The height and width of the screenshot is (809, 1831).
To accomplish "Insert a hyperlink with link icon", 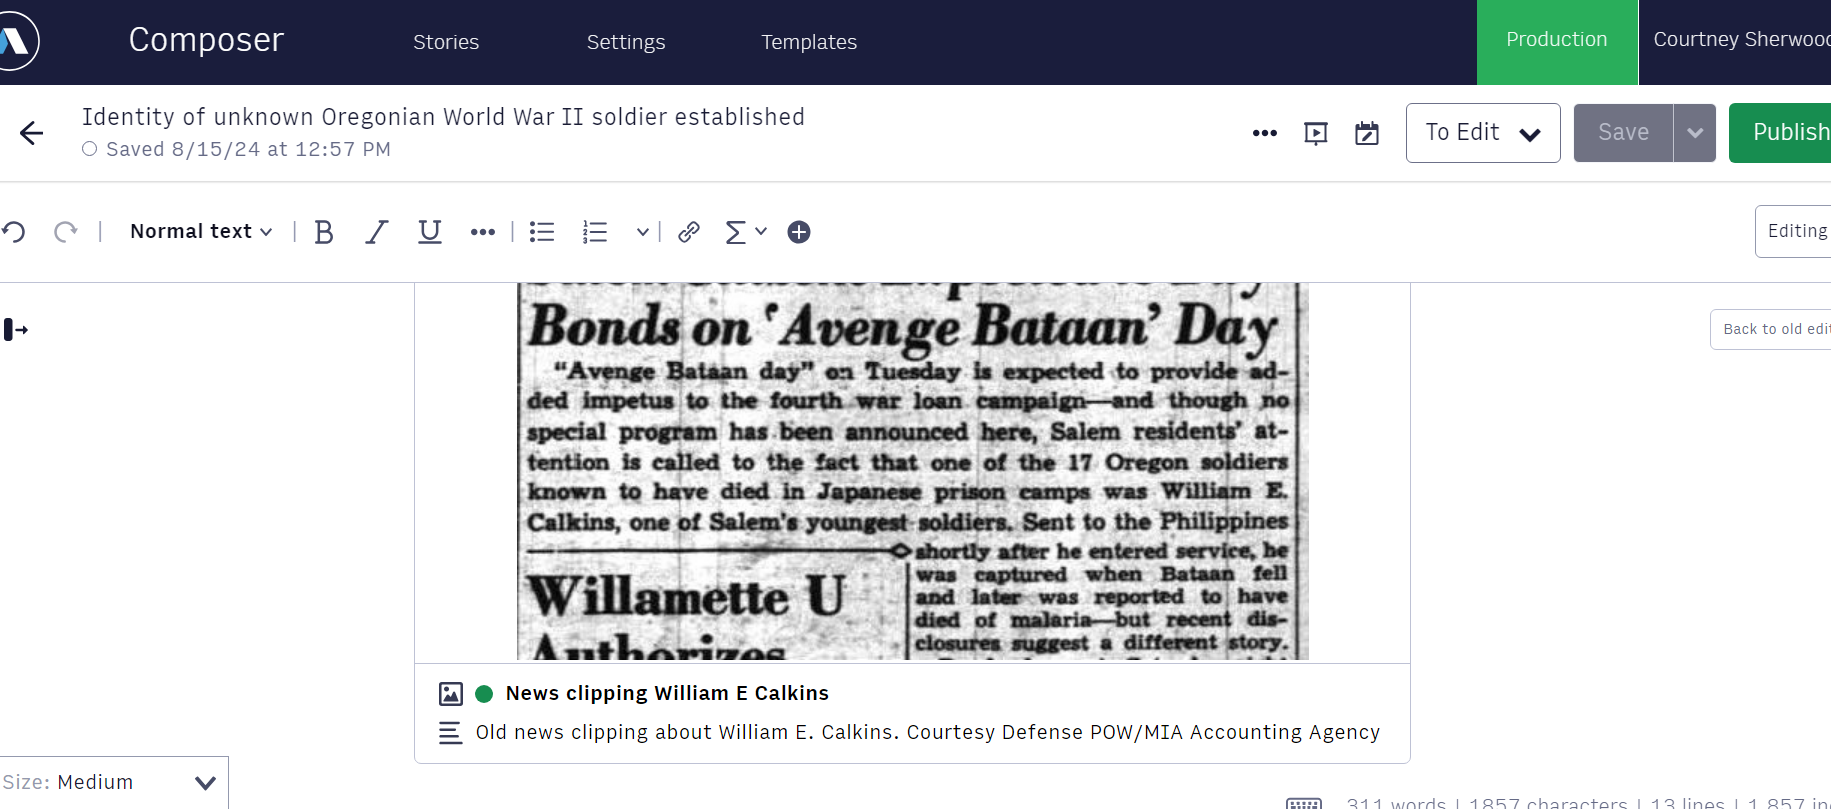I will [688, 232].
